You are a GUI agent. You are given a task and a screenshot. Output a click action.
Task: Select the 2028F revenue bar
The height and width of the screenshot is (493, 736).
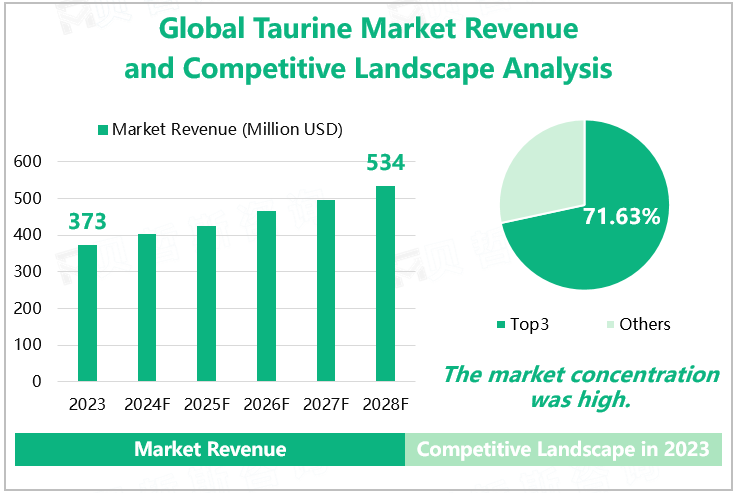point(385,283)
